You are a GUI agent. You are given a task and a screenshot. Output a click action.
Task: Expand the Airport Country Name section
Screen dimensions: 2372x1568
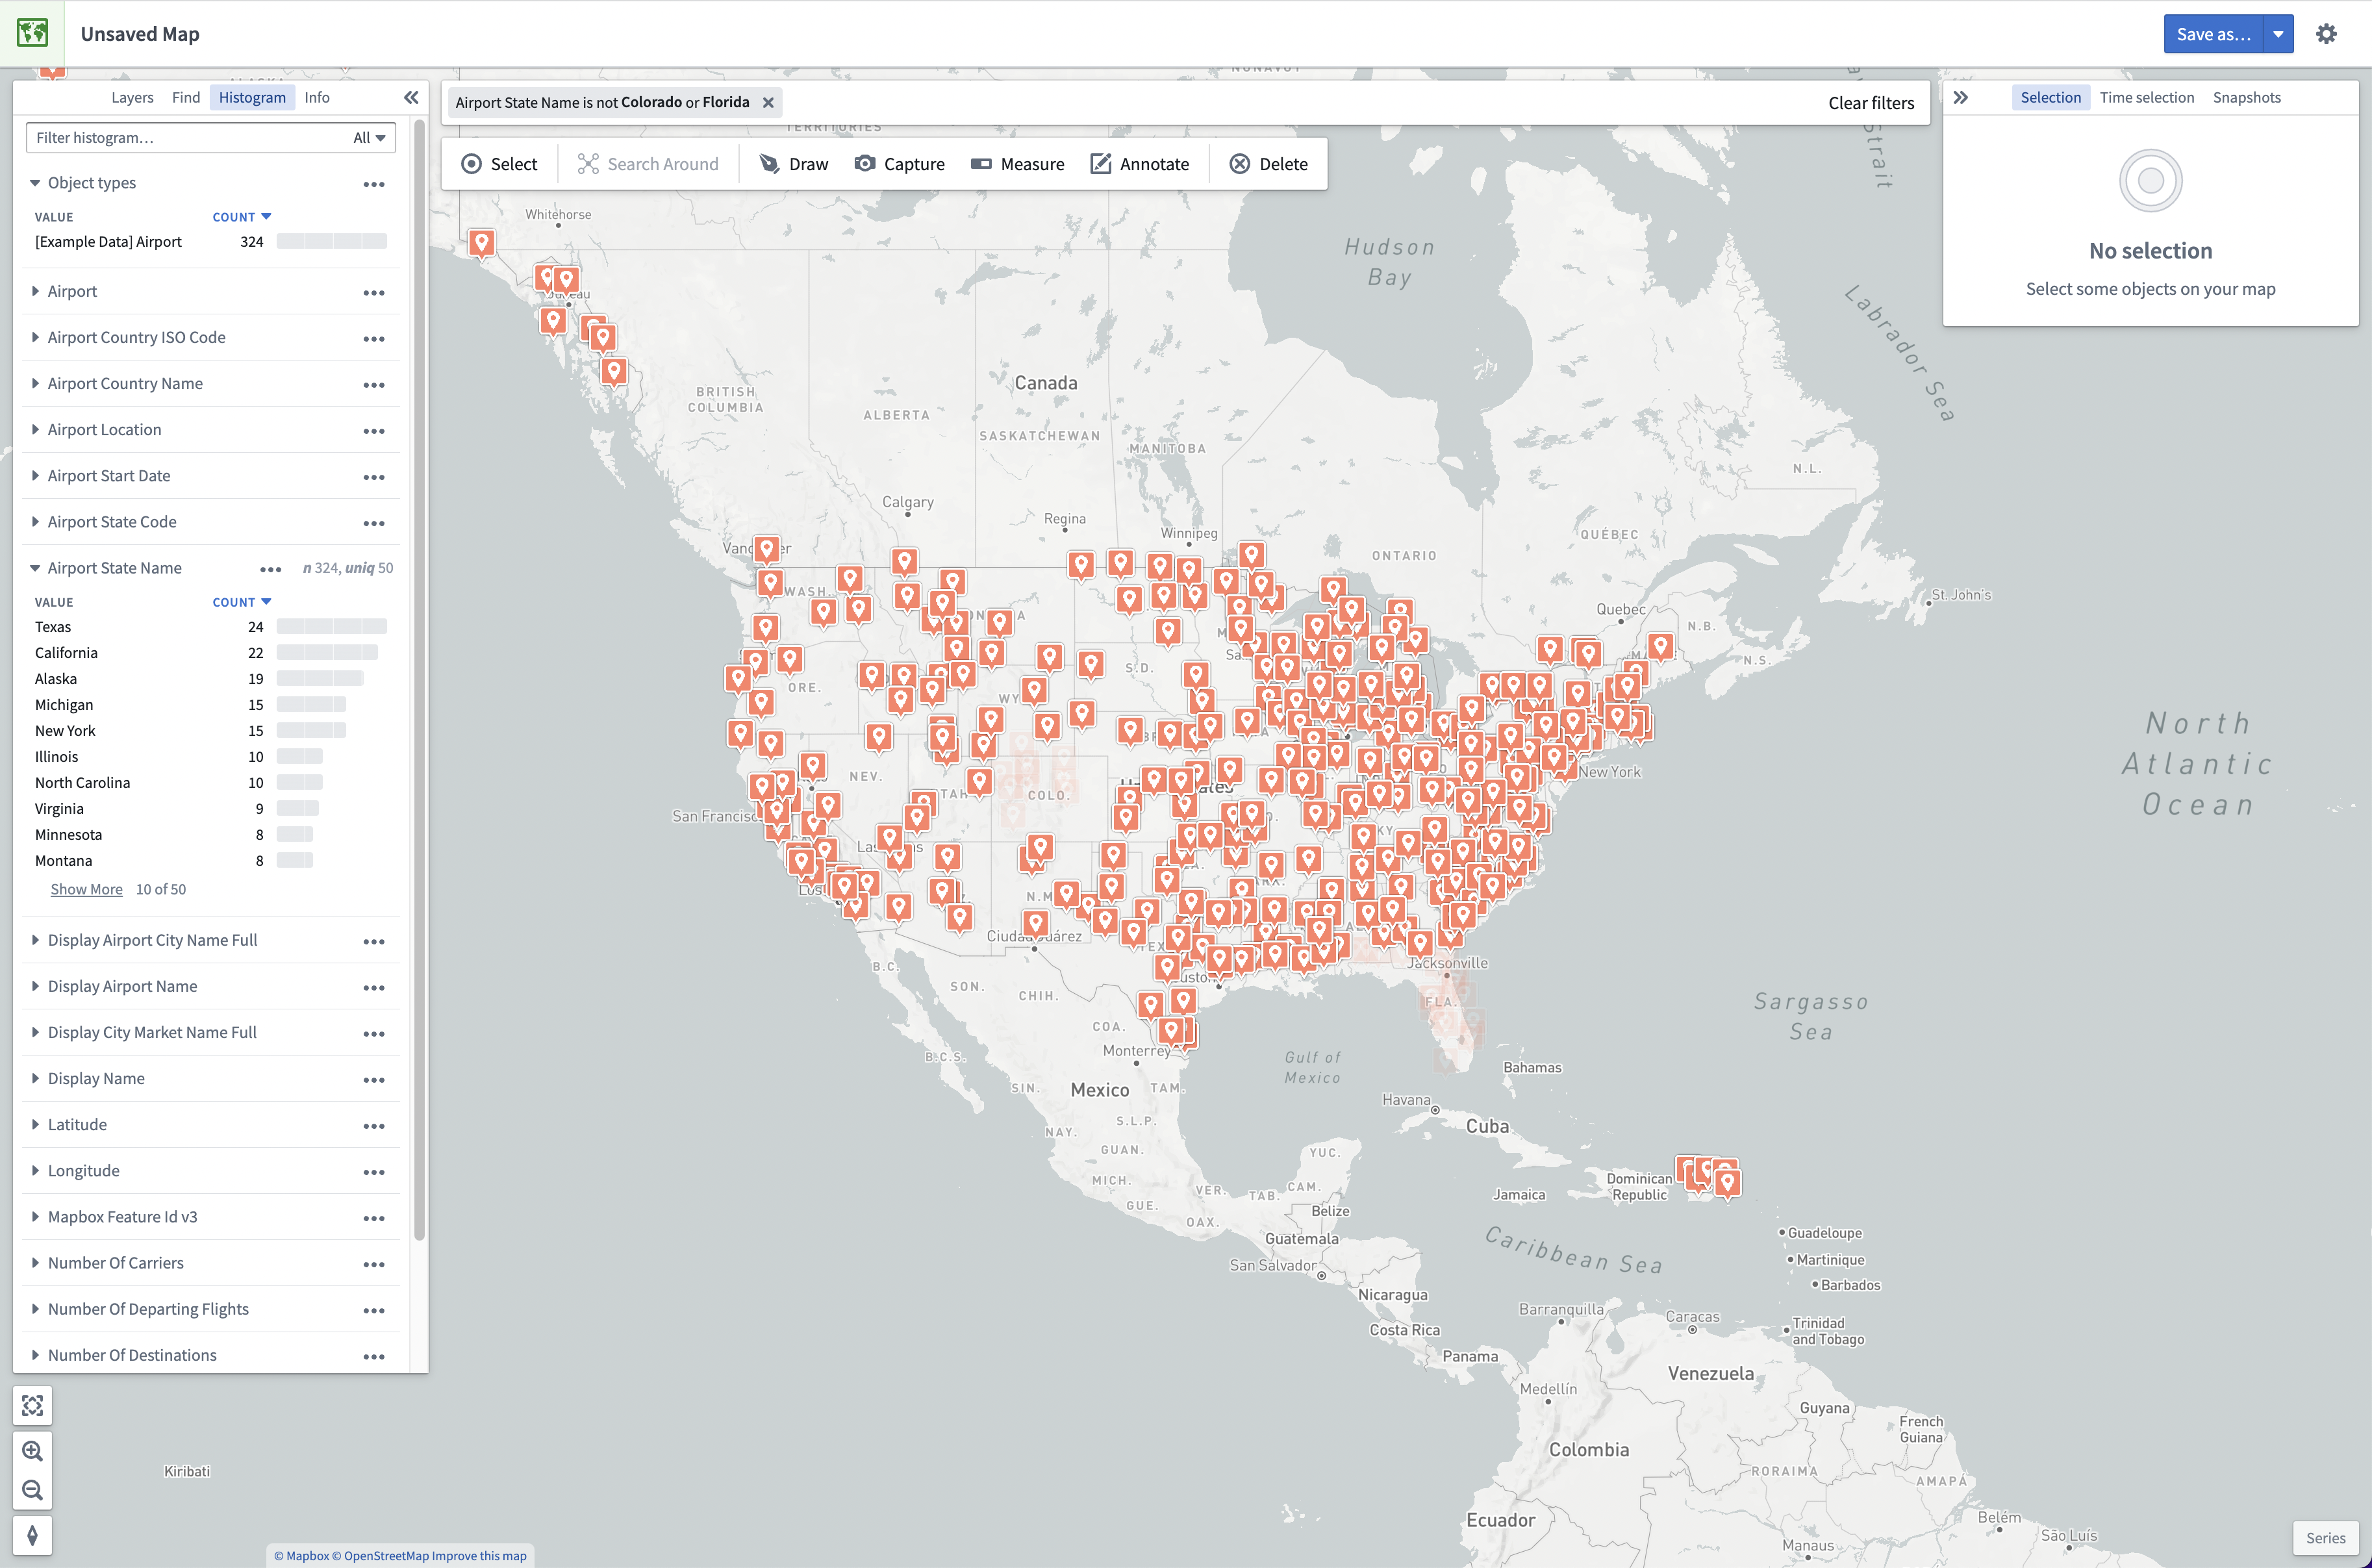click(x=35, y=383)
